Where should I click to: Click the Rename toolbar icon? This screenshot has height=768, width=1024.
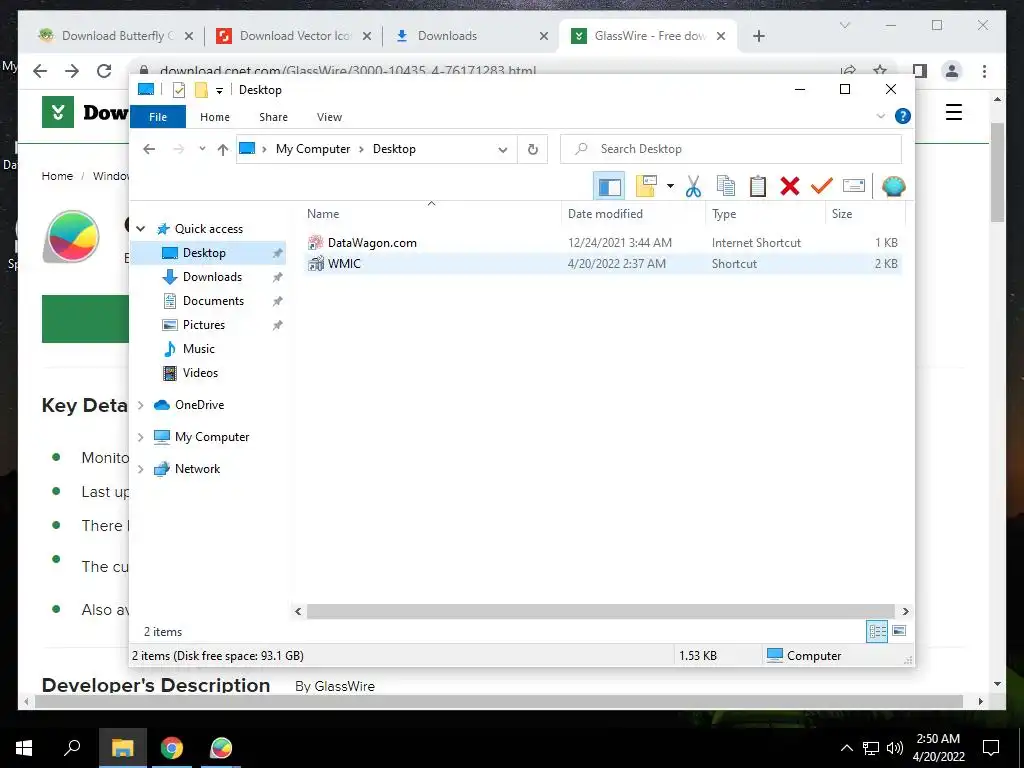pyautogui.click(x=854, y=186)
